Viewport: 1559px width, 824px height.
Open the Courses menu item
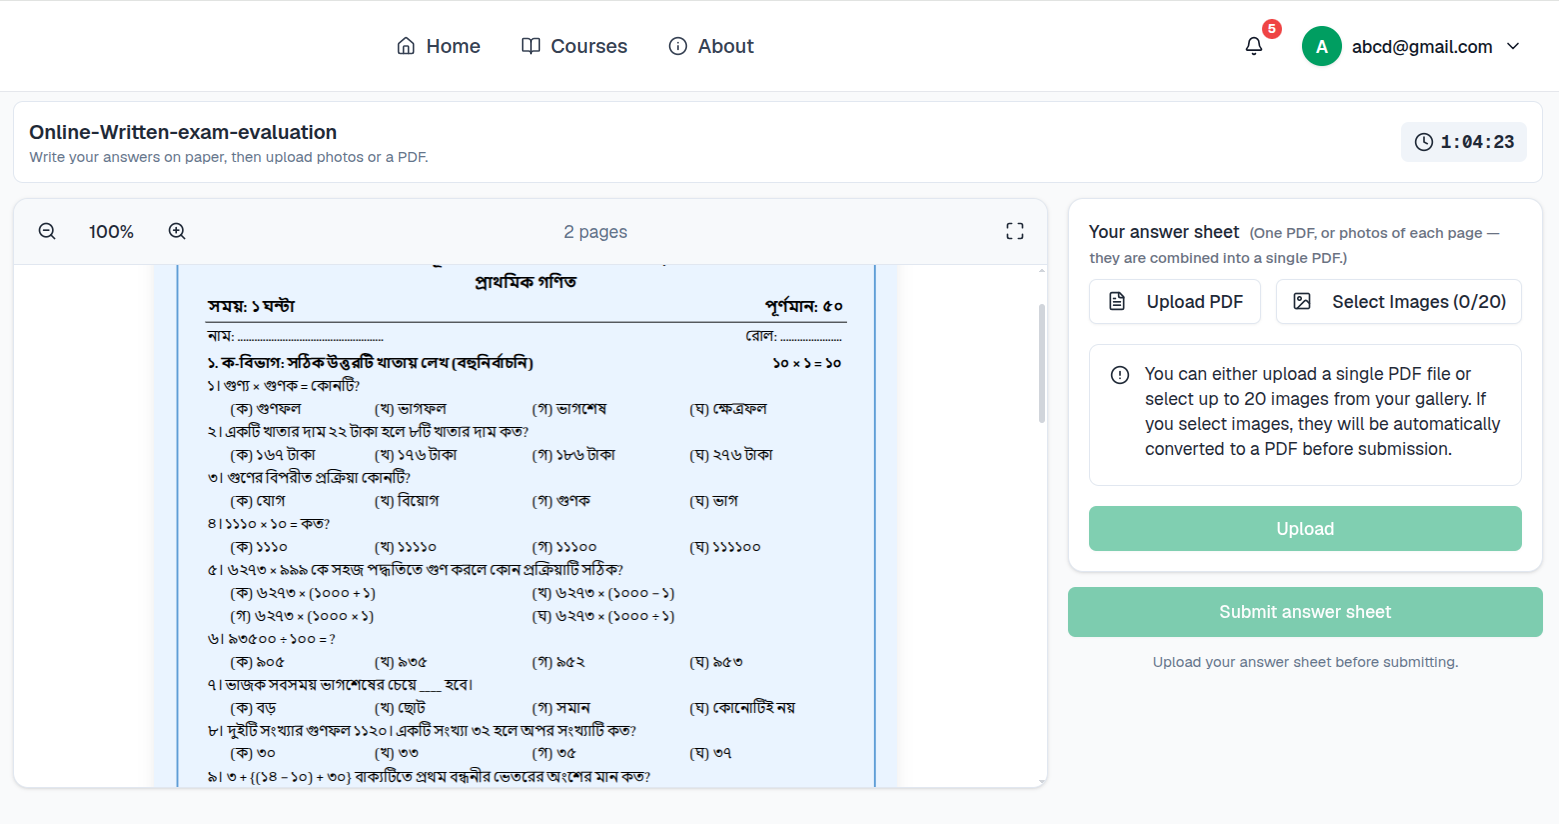(x=575, y=46)
